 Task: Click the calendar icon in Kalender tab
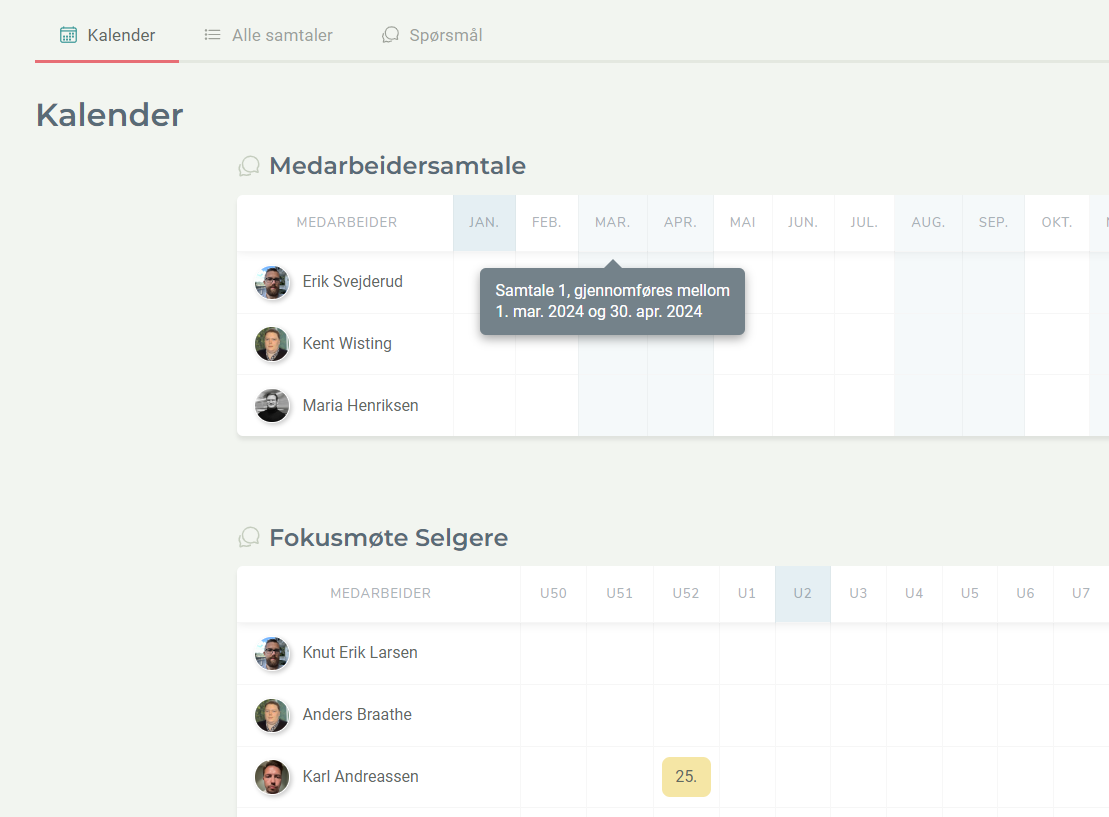[x=69, y=35]
